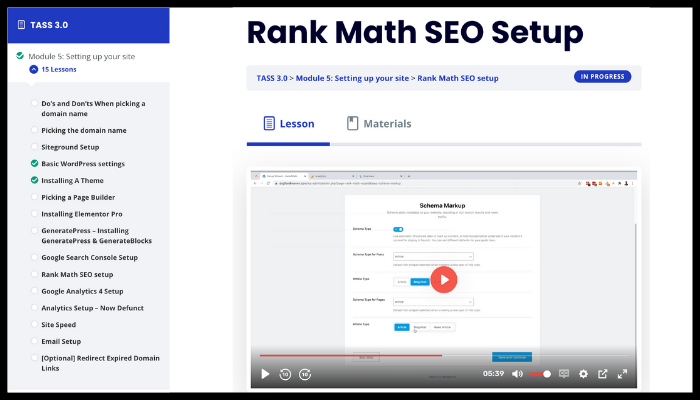Toggle completion circle for Picking a Page Builder
This screenshot has height=400, width=700.
pos(34,197)
